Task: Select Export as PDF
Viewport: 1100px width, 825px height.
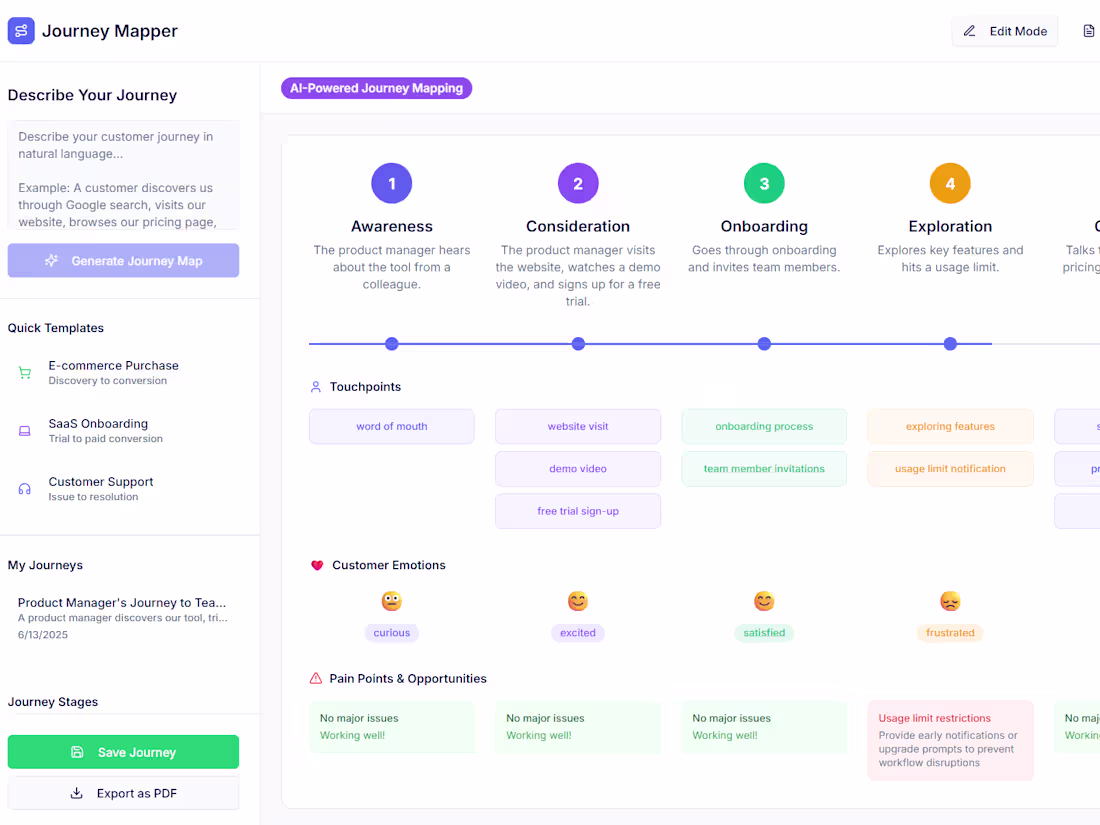Action: [122, 793]
